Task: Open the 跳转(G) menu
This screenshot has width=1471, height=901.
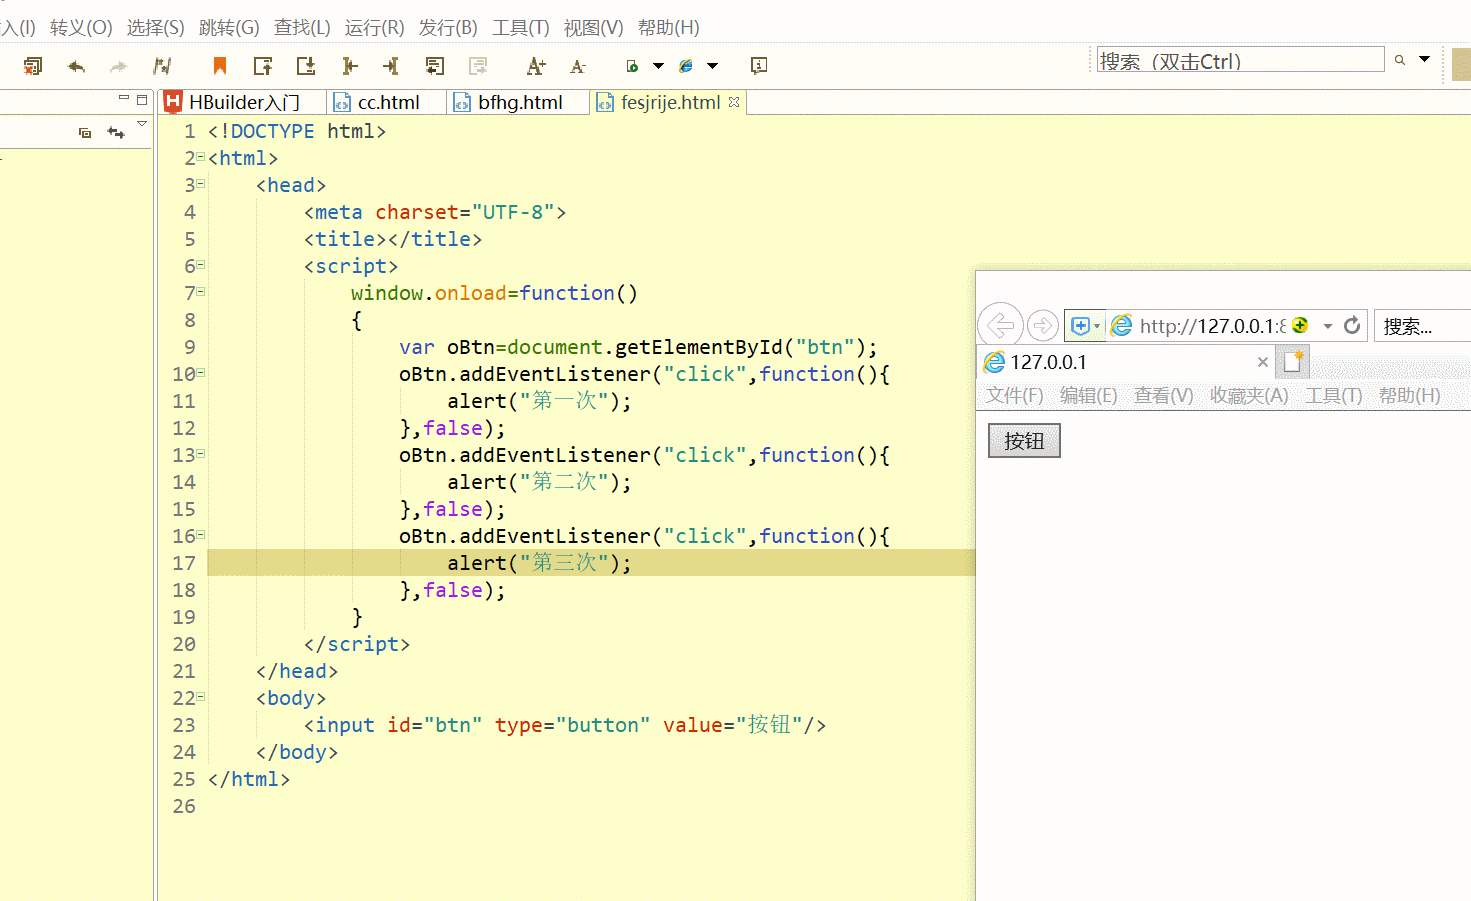Action: [229, 28]
